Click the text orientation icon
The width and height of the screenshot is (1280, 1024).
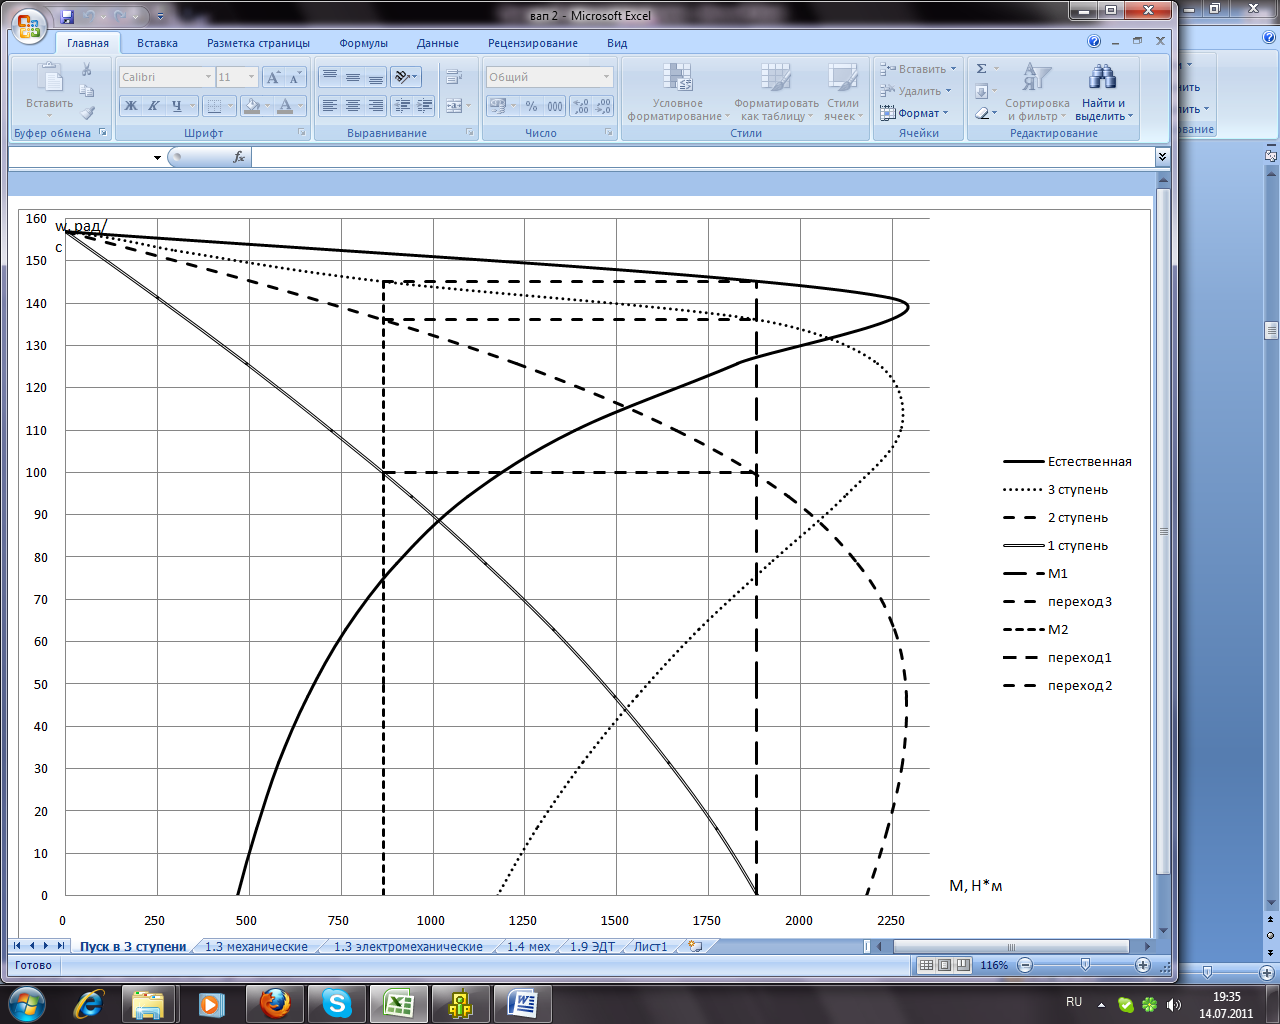400,77
